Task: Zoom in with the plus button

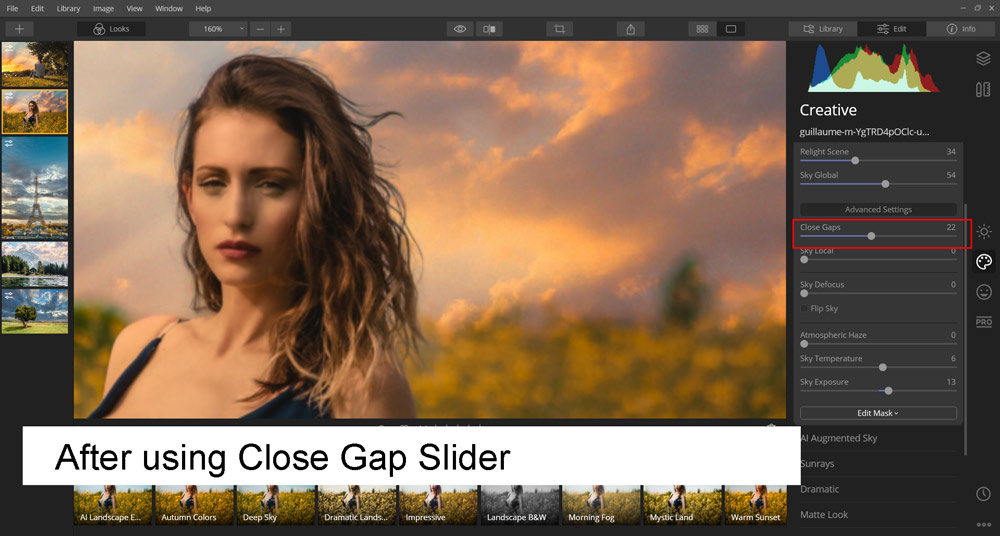Action: click(281, 29)
